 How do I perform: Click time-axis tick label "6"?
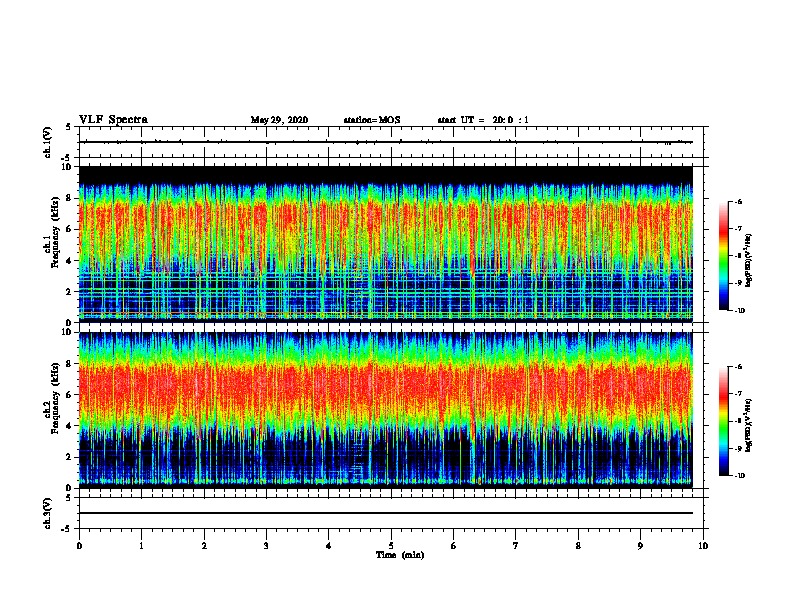[453, 546]
